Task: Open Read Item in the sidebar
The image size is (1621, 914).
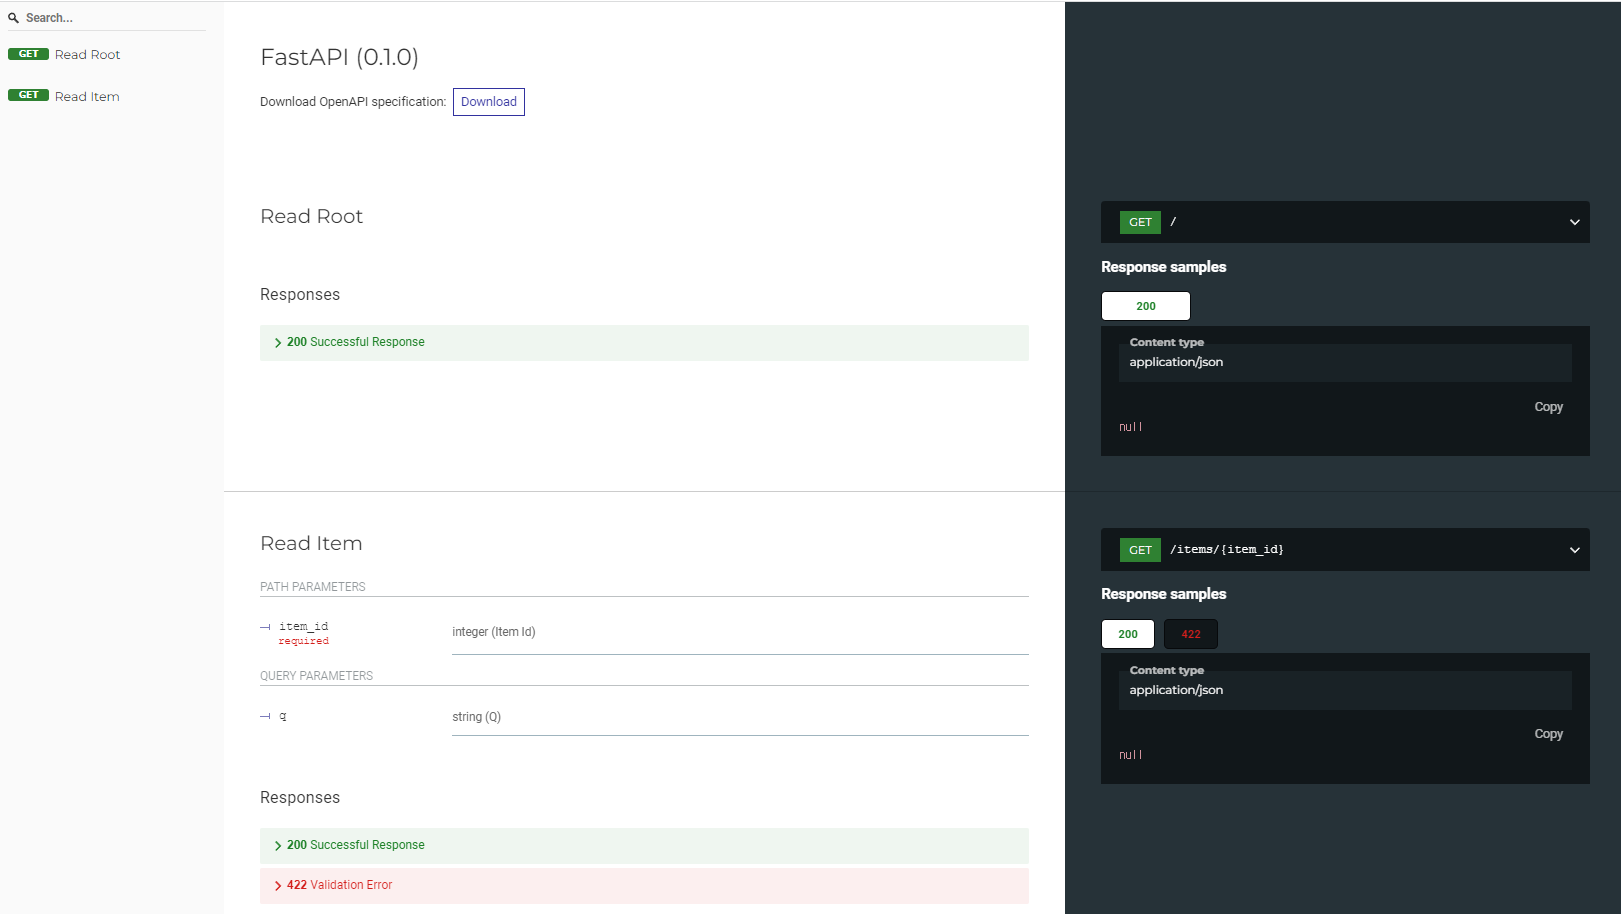Action: point(87,97)
